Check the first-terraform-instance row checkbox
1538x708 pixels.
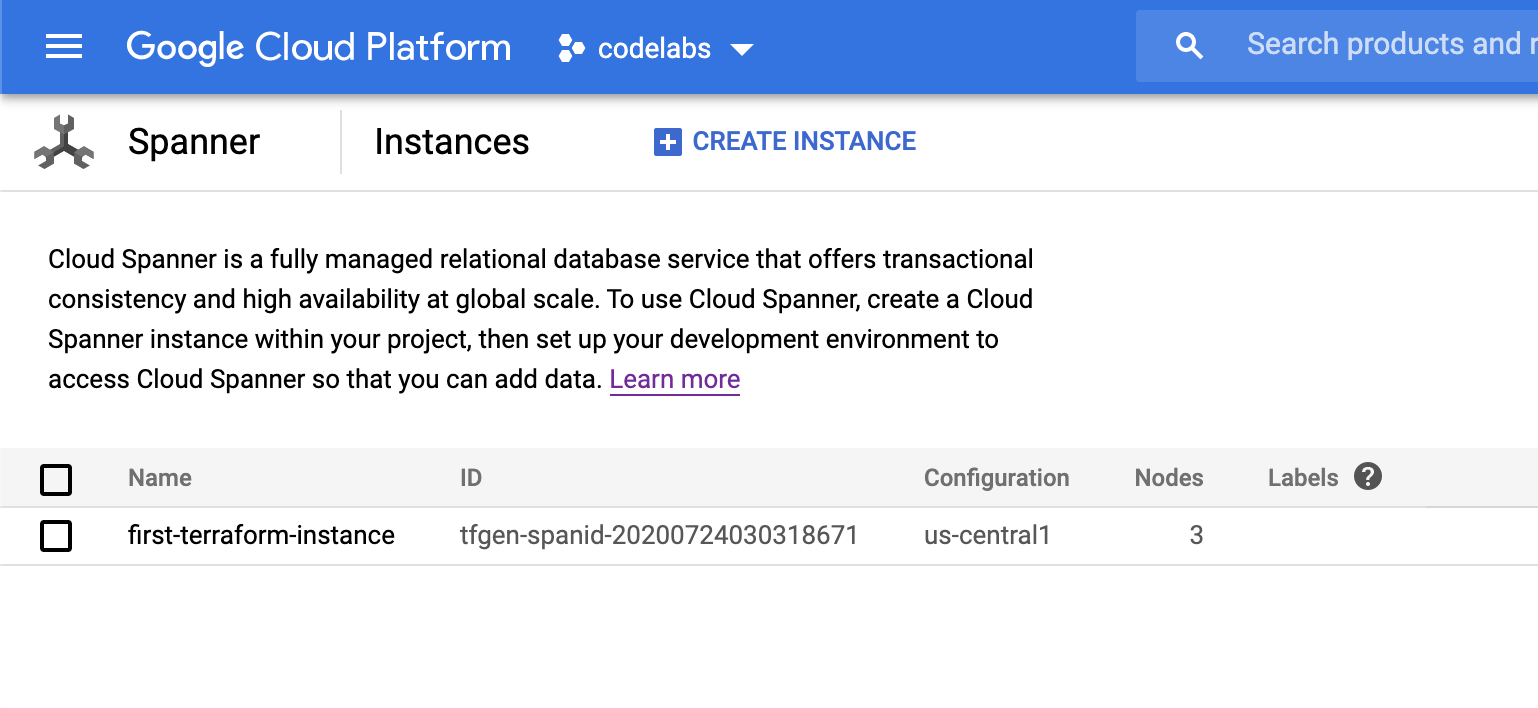[x=56, y=536]
